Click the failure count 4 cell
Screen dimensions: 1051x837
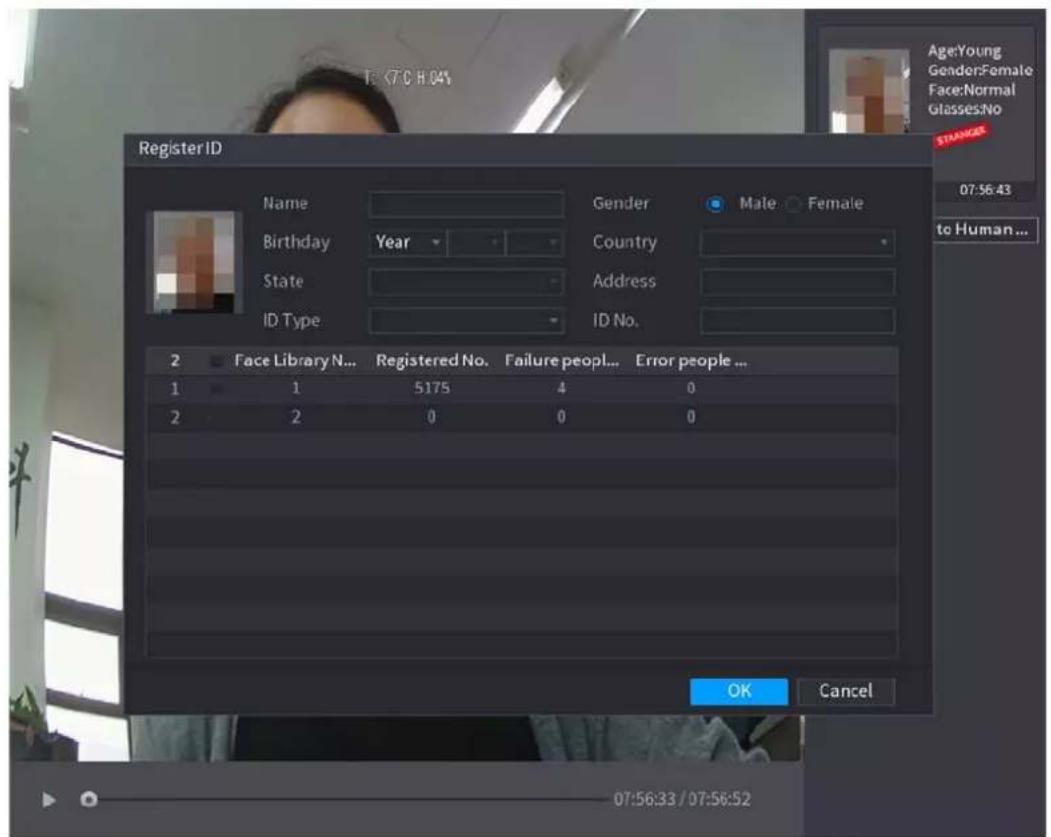(x=561, y=389)
